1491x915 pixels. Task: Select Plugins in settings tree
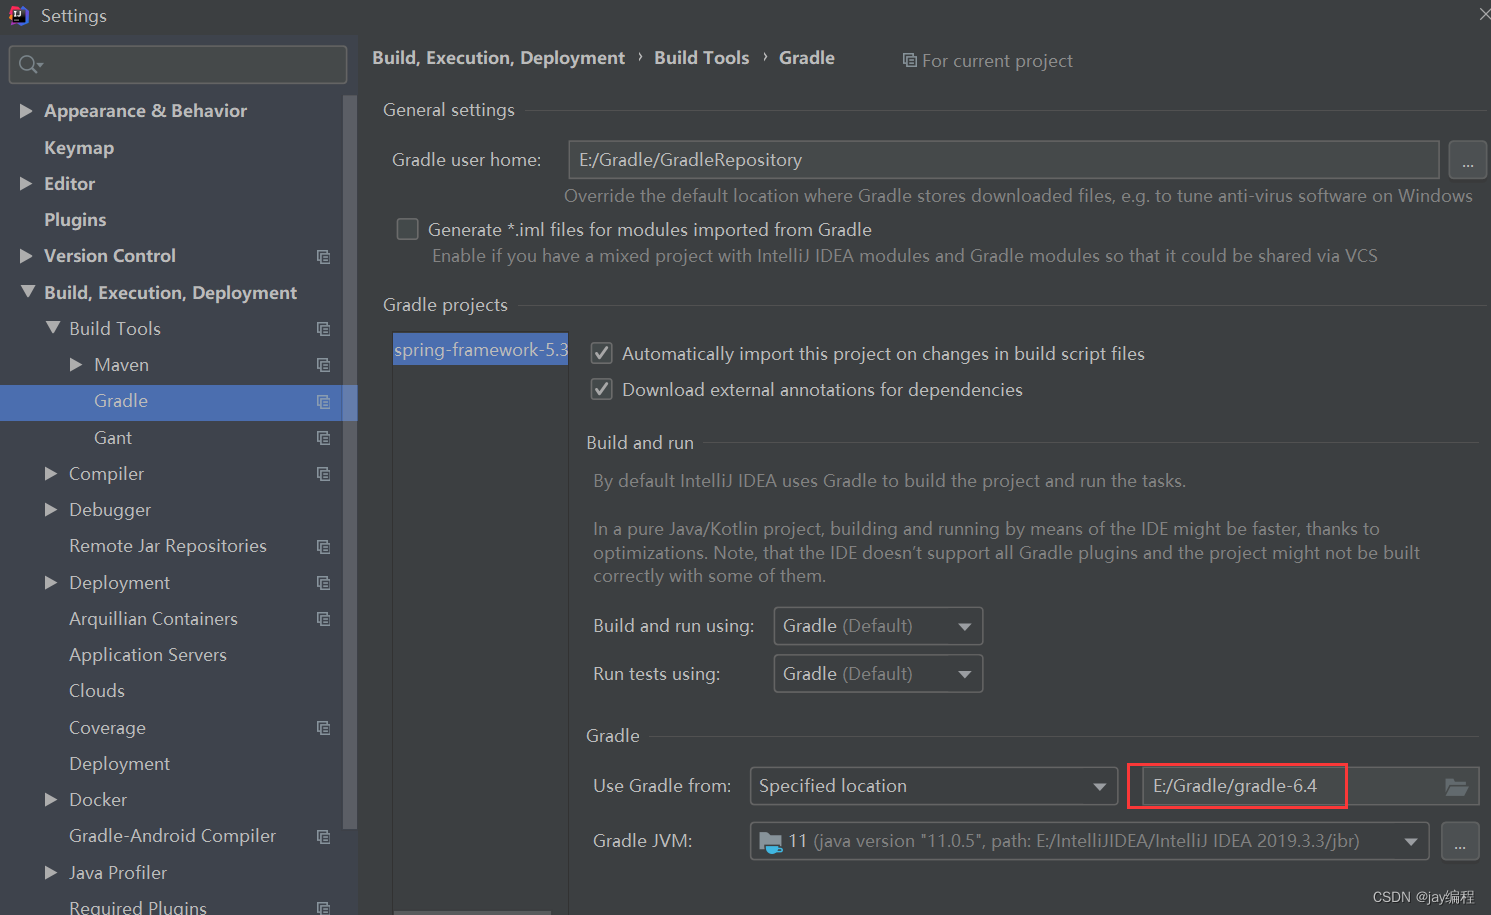(75, 220)
